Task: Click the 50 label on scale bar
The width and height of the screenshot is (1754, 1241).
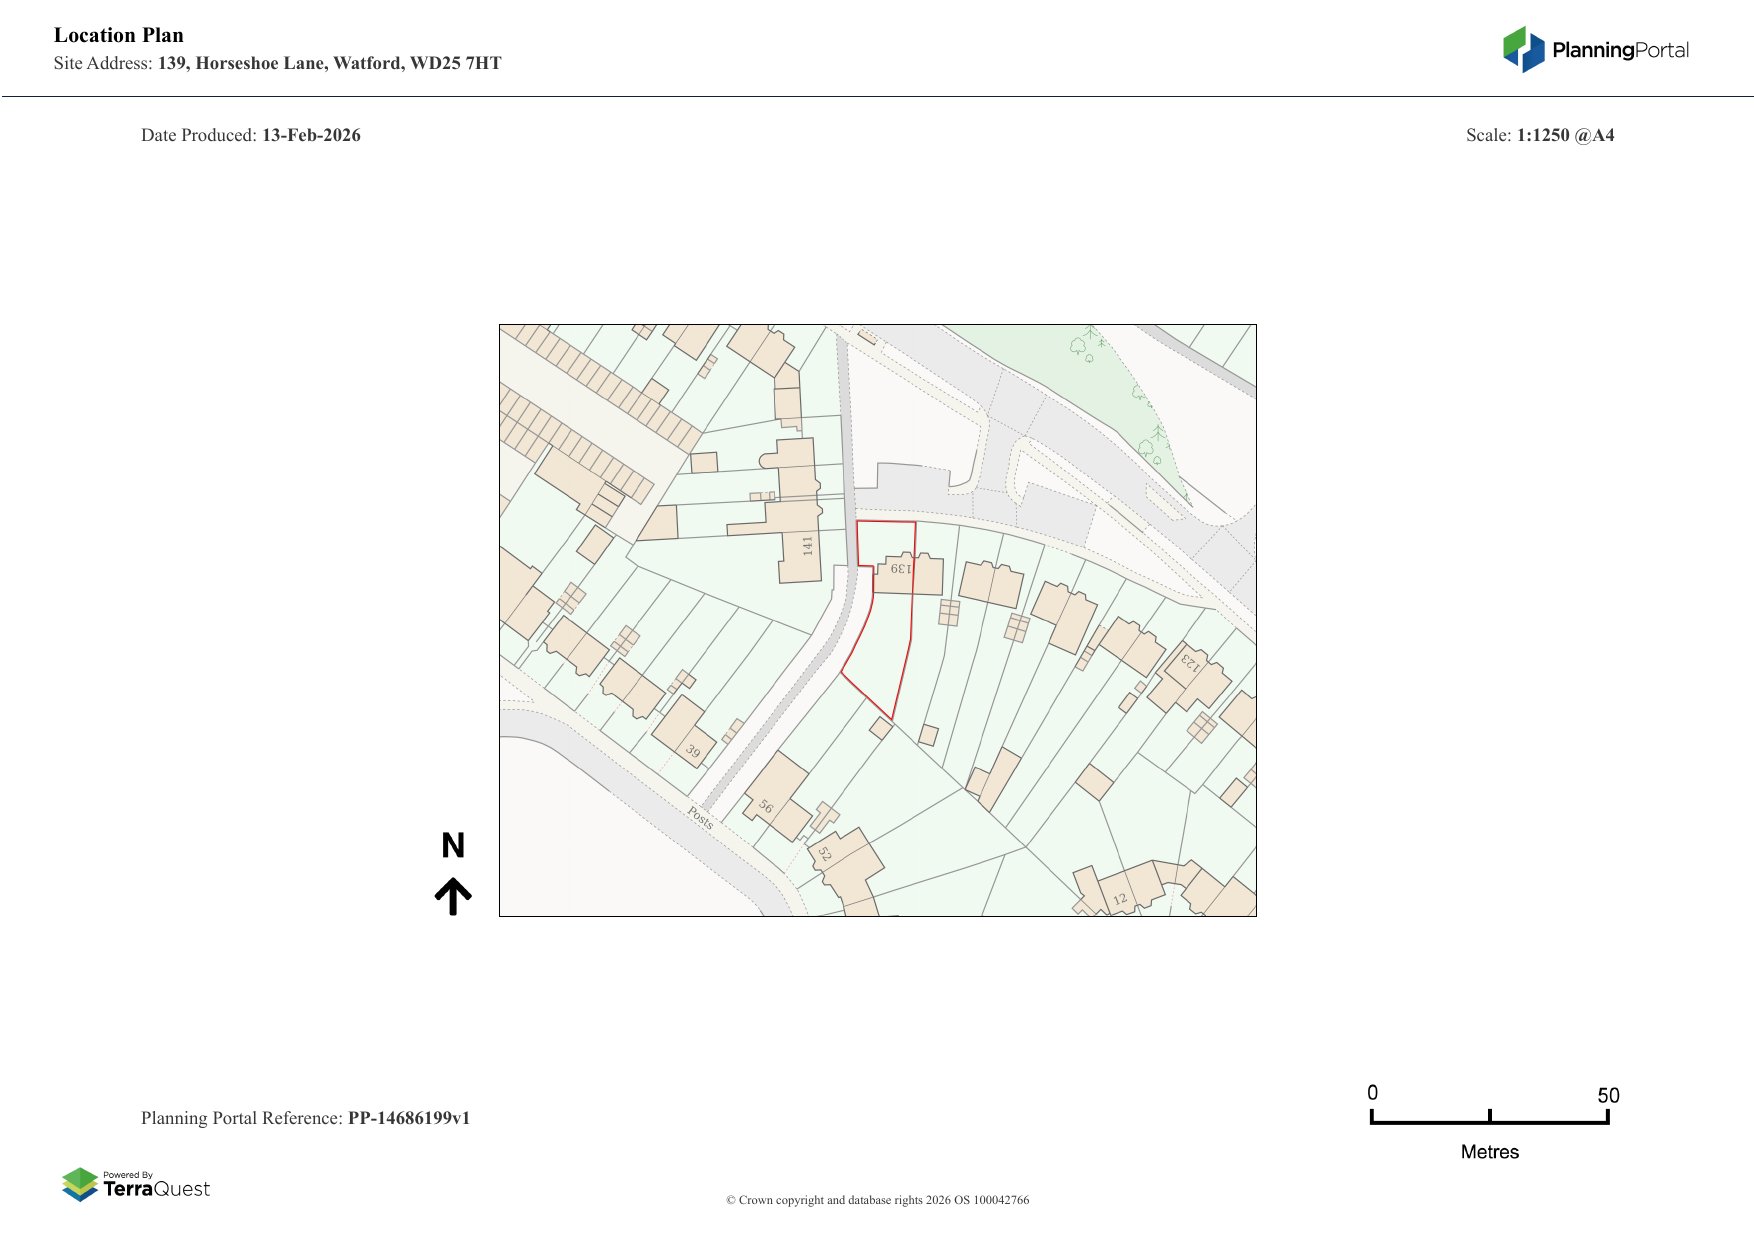Action: 1607,1095
